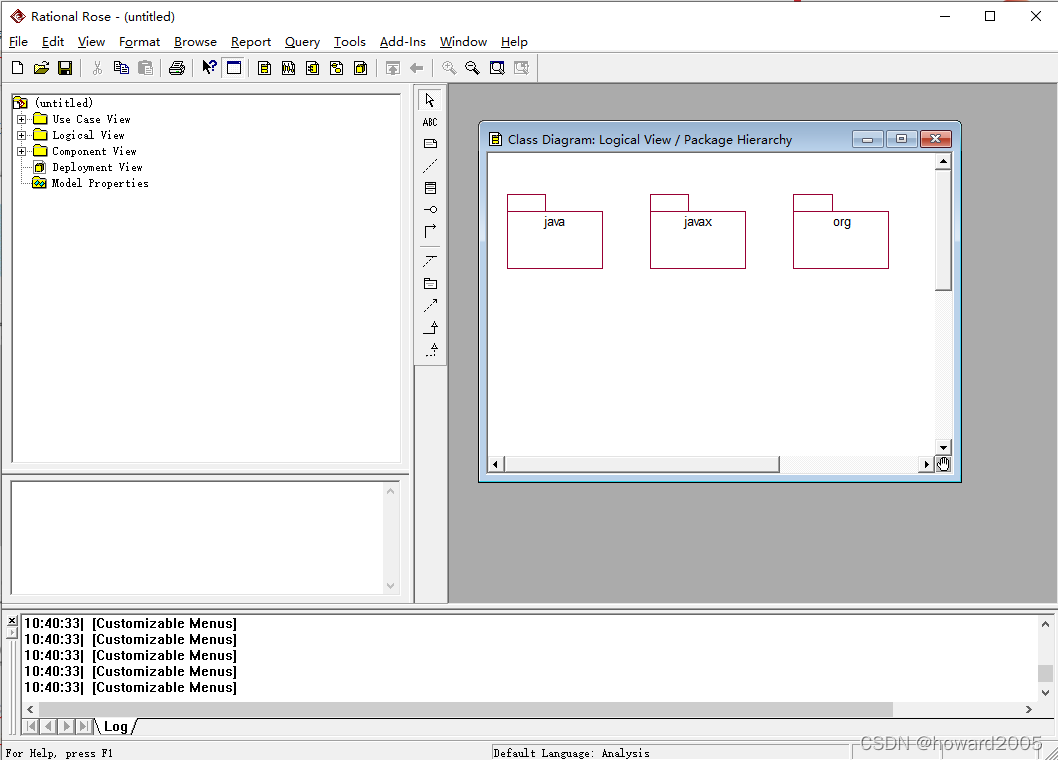Select the Note tool in the toolbox

coord(430,144)
